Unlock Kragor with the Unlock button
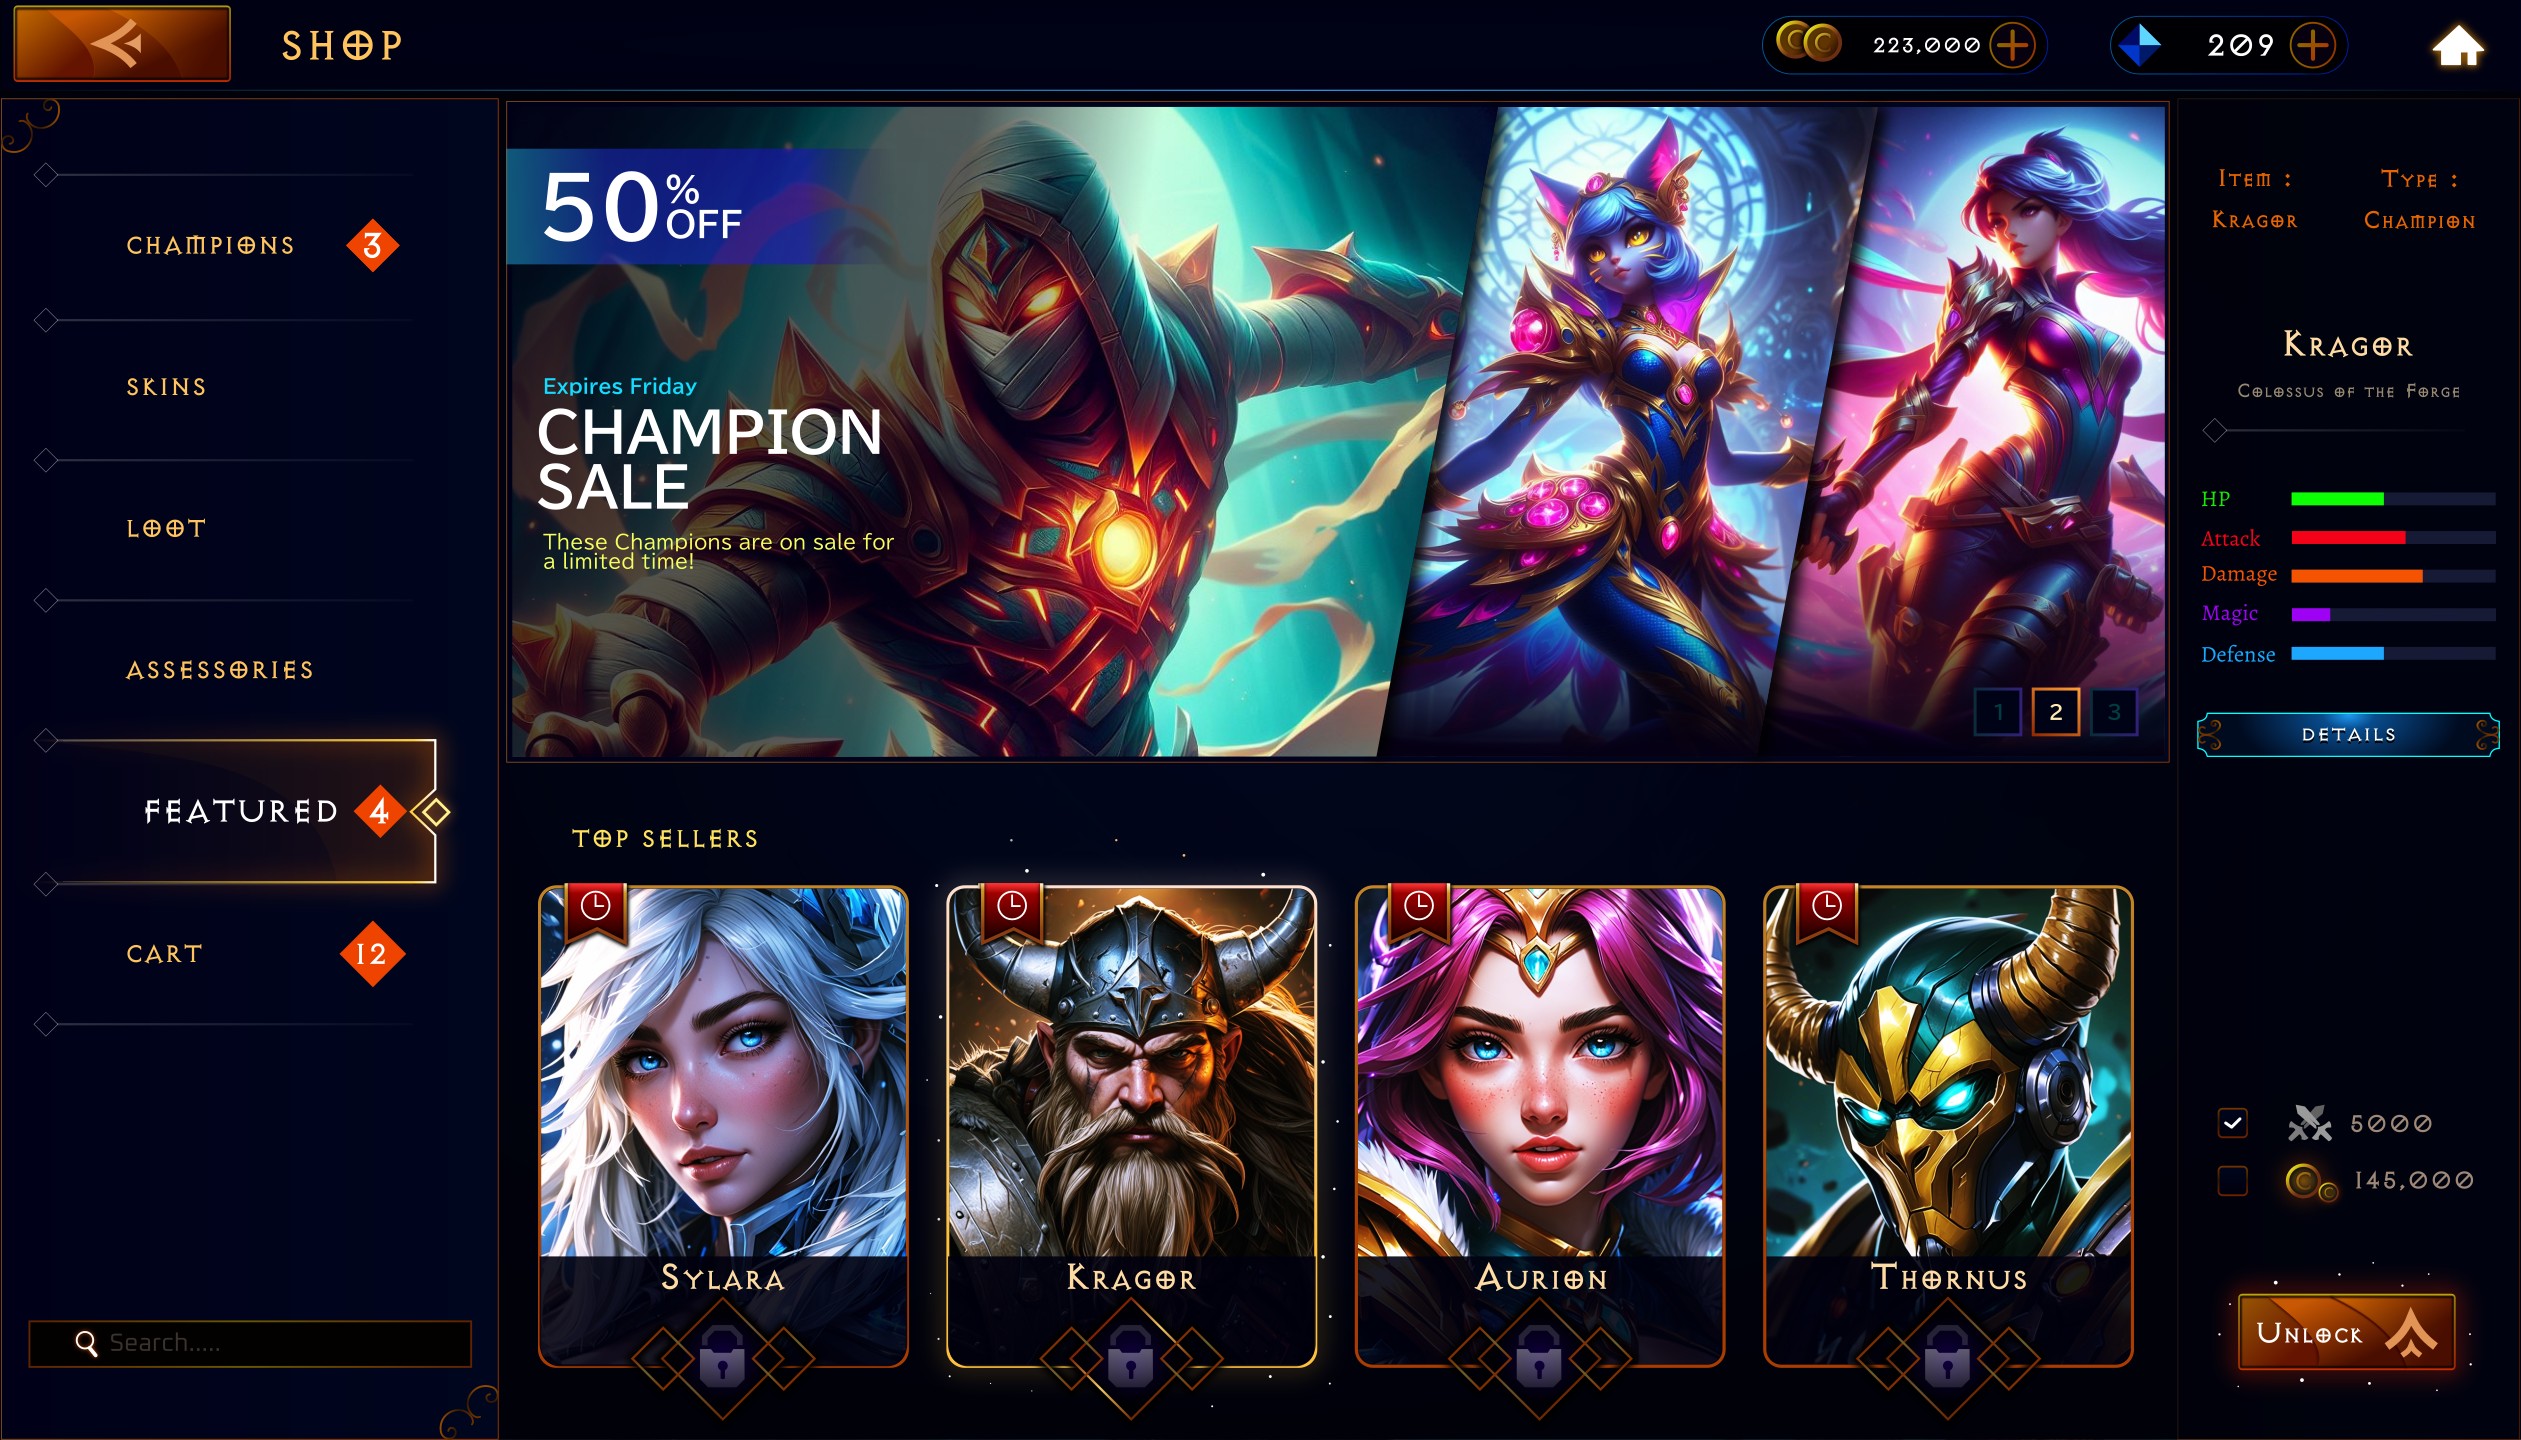The height and width of the screenshot is (1440, 2521). 2346,1333
